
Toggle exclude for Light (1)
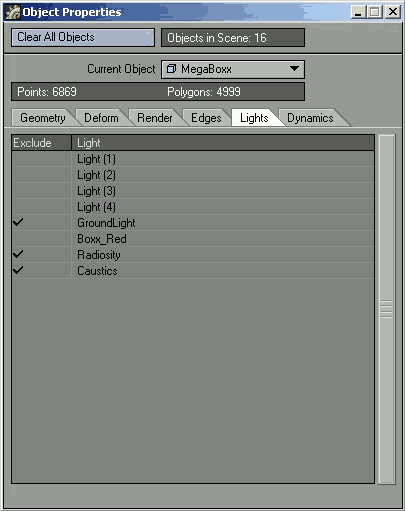tap(41, 159)
